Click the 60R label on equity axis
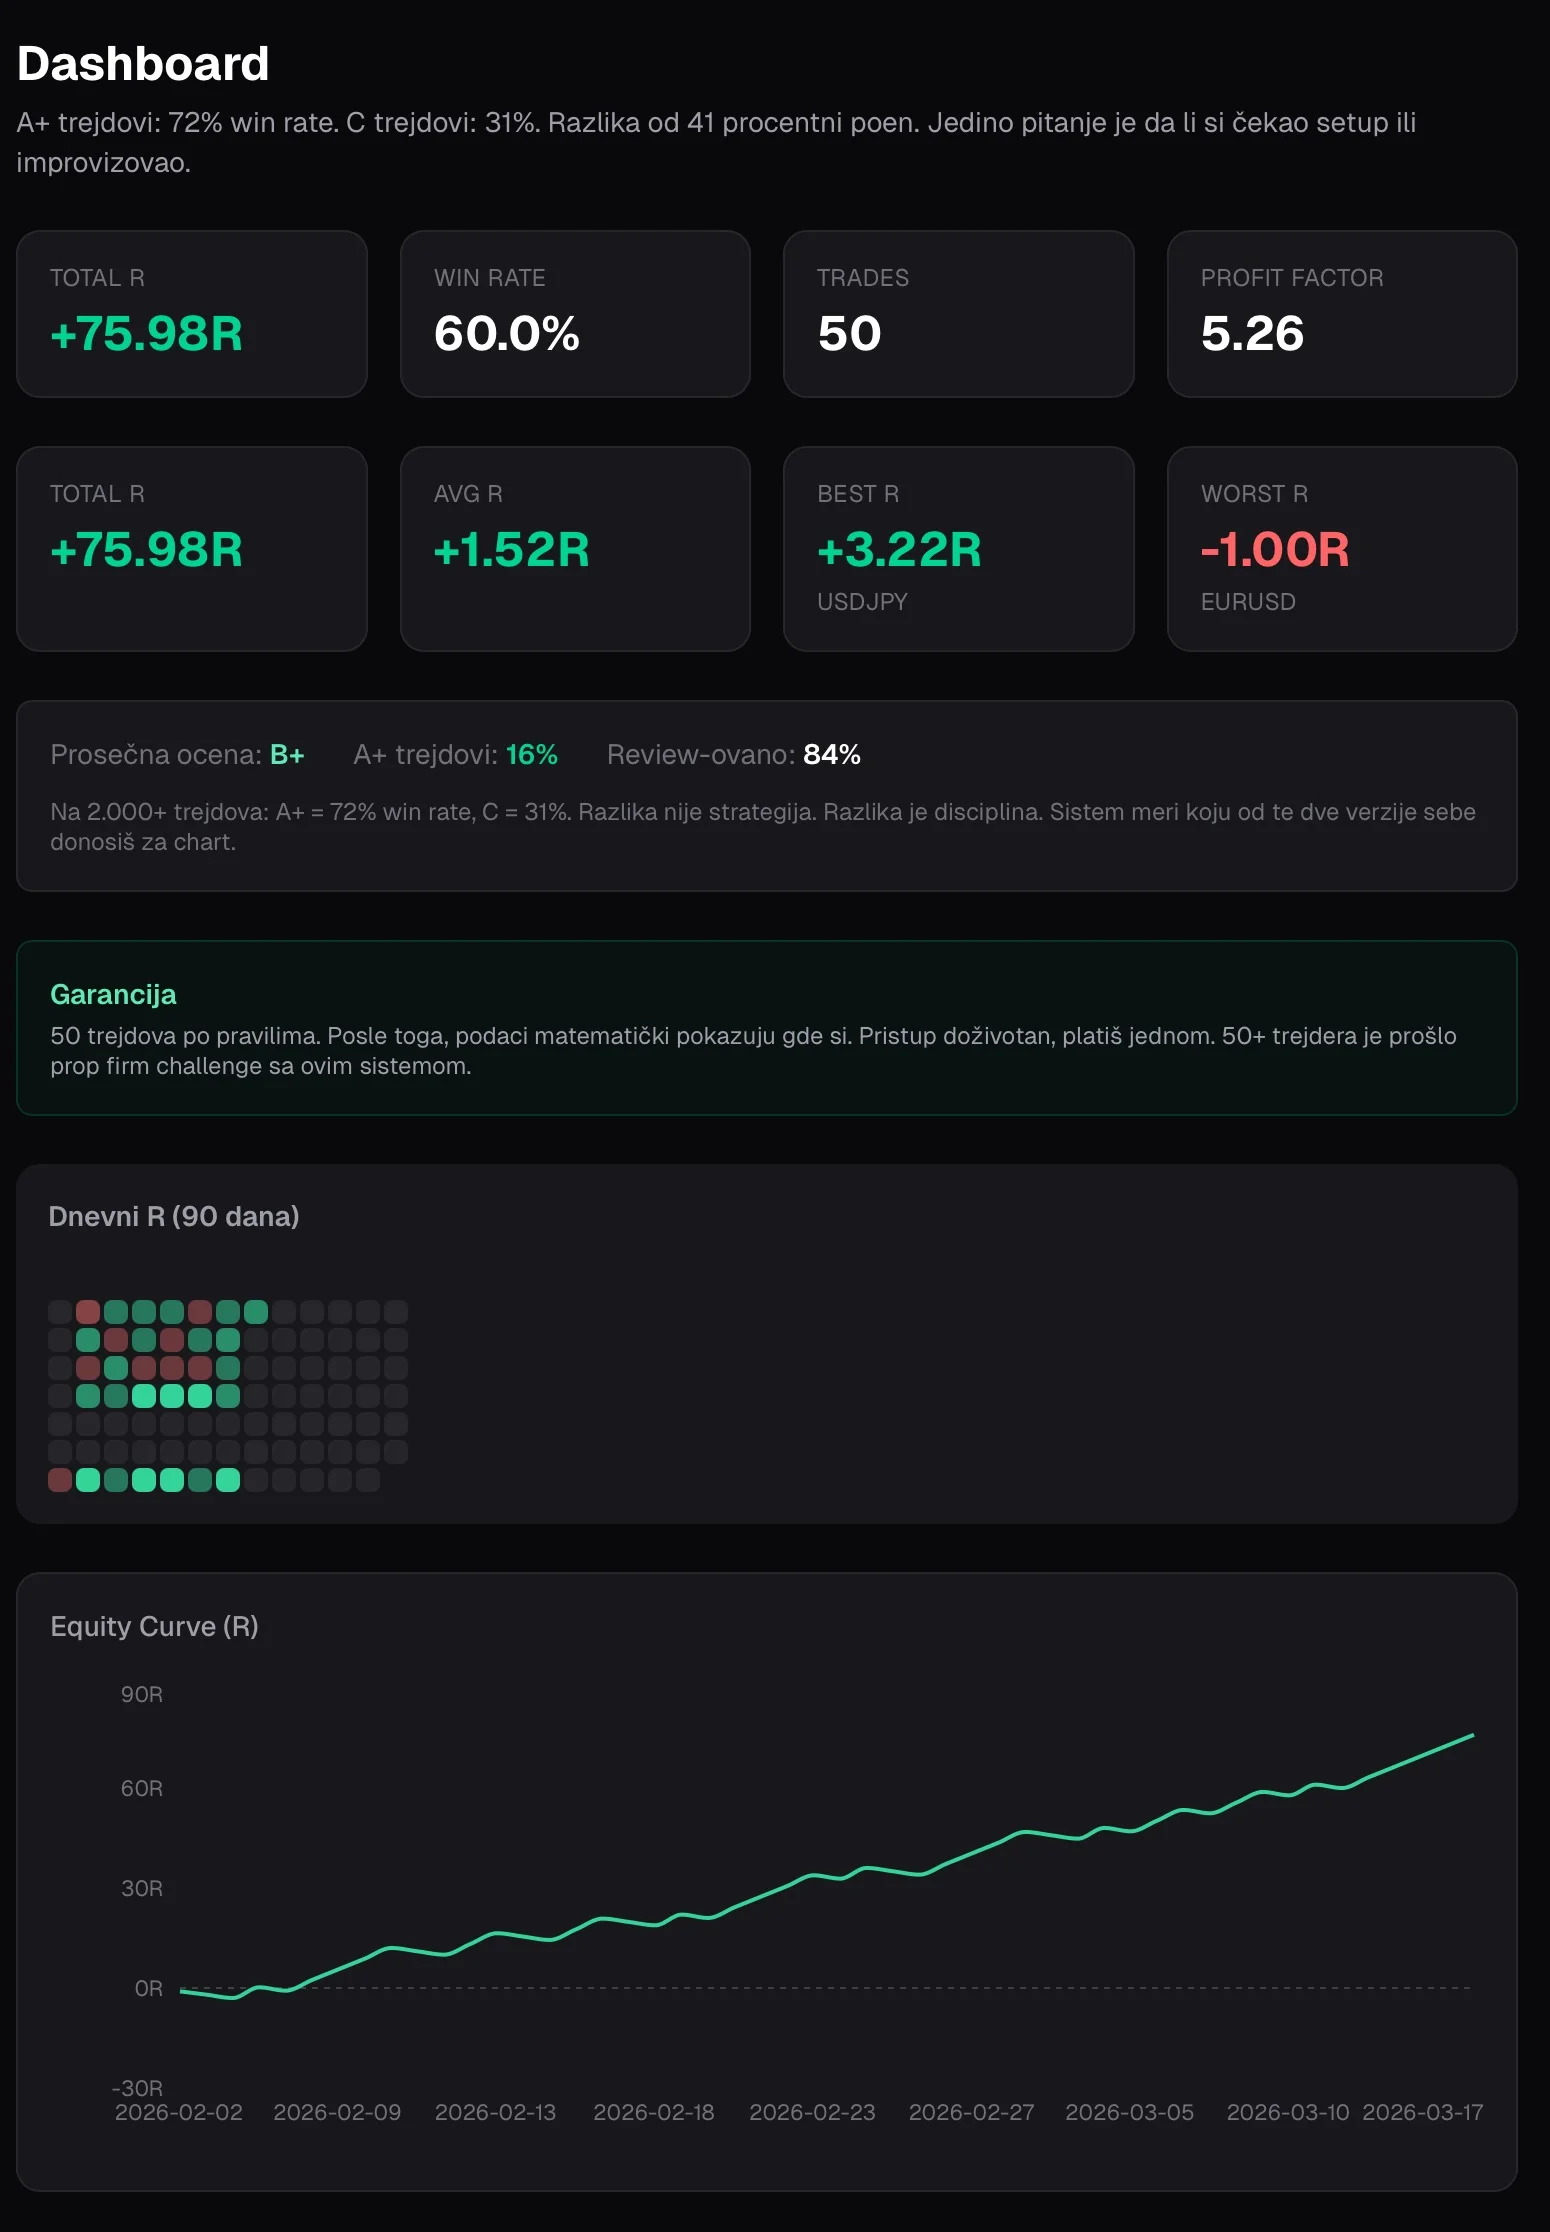1550x2232 pixels. pyautogui.click(x=142, y=1788)
